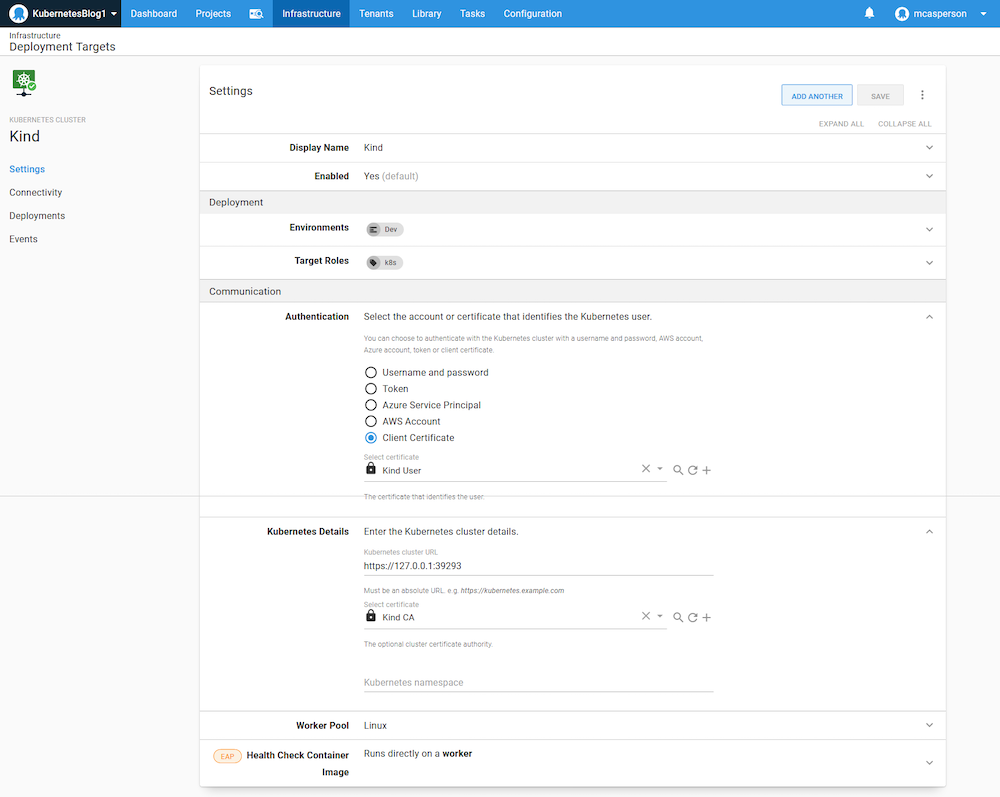Choose Azure Service Principal authentication
This screenshot has width=1000, height=797.
click(371, 405)
